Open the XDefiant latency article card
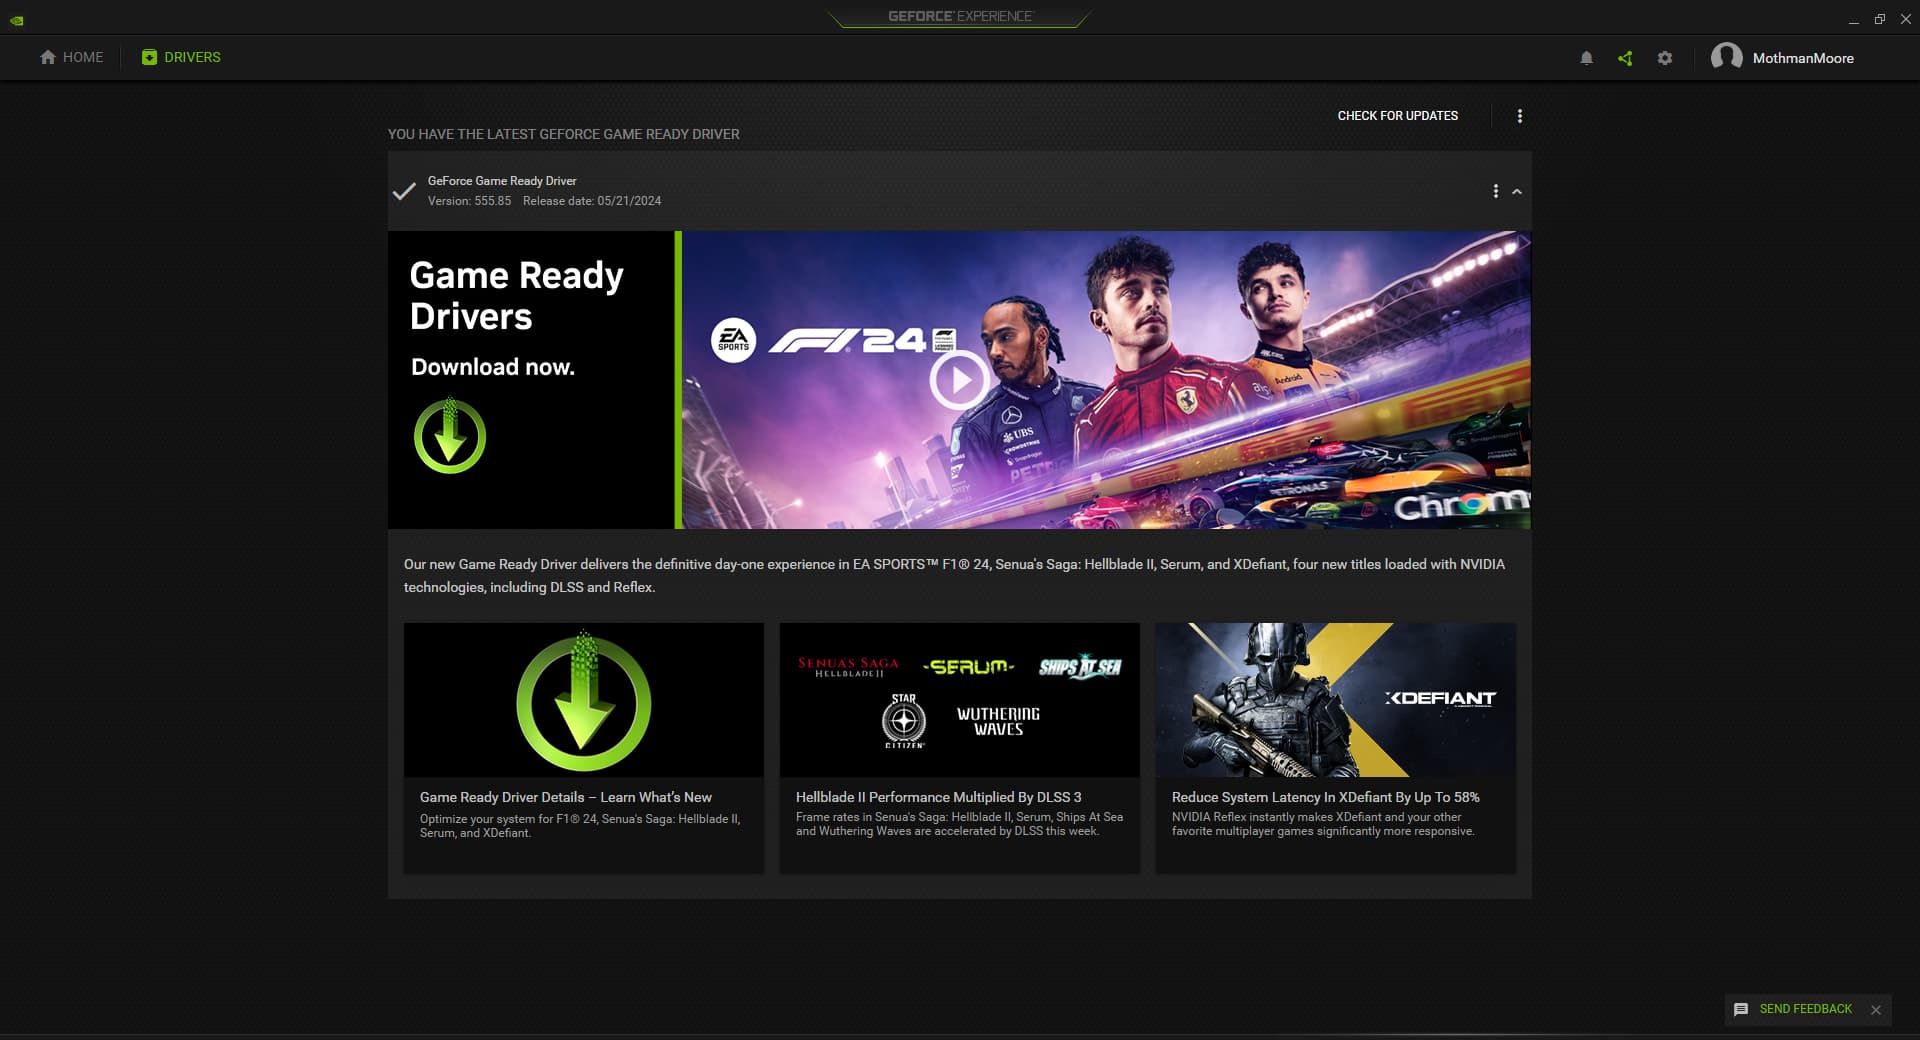1920x1040 pixels. 1335,747
